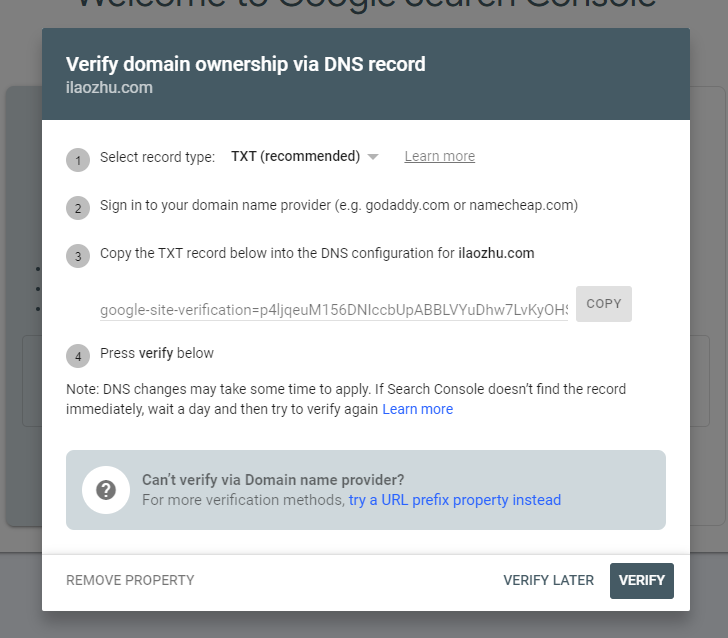
Task: Click the dialog title Verify domain ownership
Action: pos(246,64)
